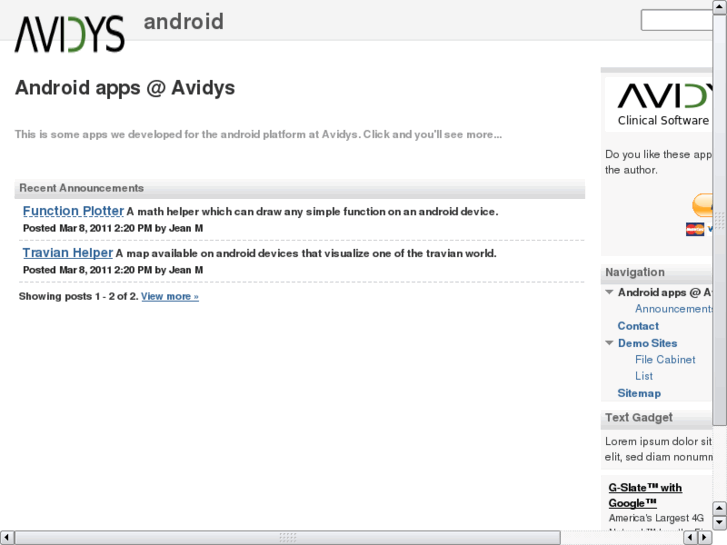Viewport: 727px width, 545px height.
Task: Click the vertical scrollbar up arrow at top
Action: tap(719, 6)
